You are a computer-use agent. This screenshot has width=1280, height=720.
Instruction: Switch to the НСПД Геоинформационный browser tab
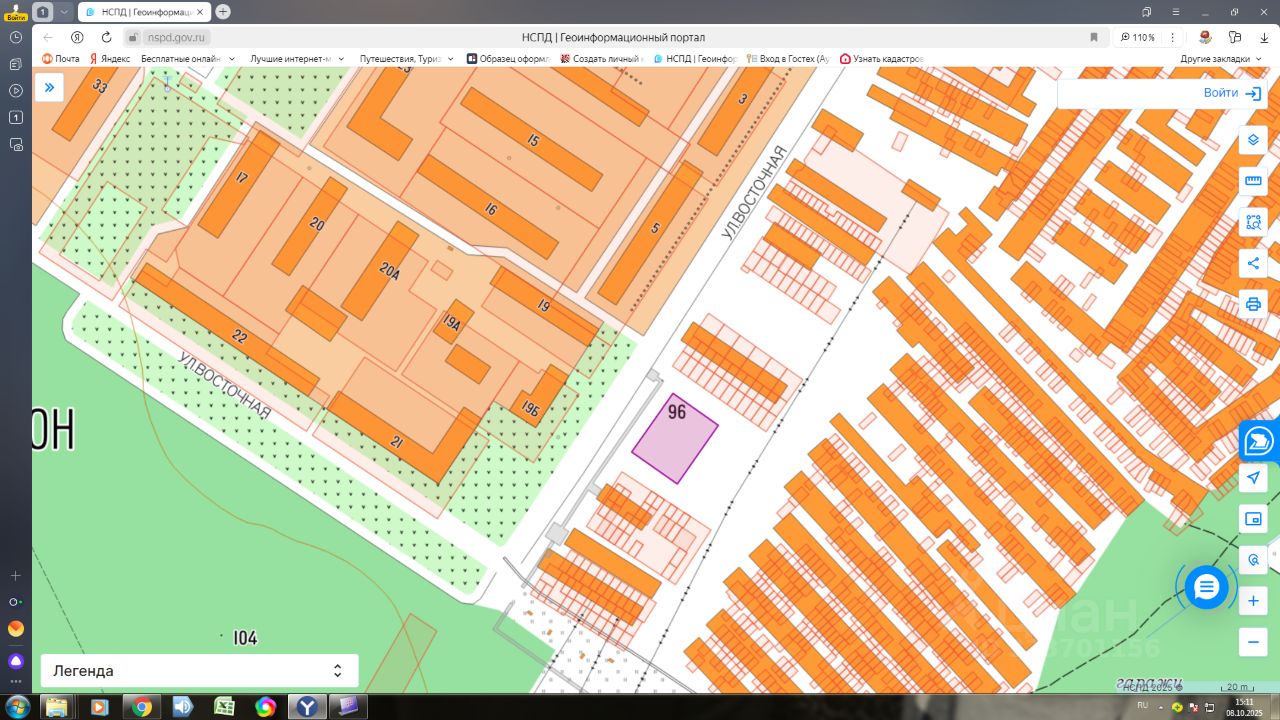coord(143,12)
